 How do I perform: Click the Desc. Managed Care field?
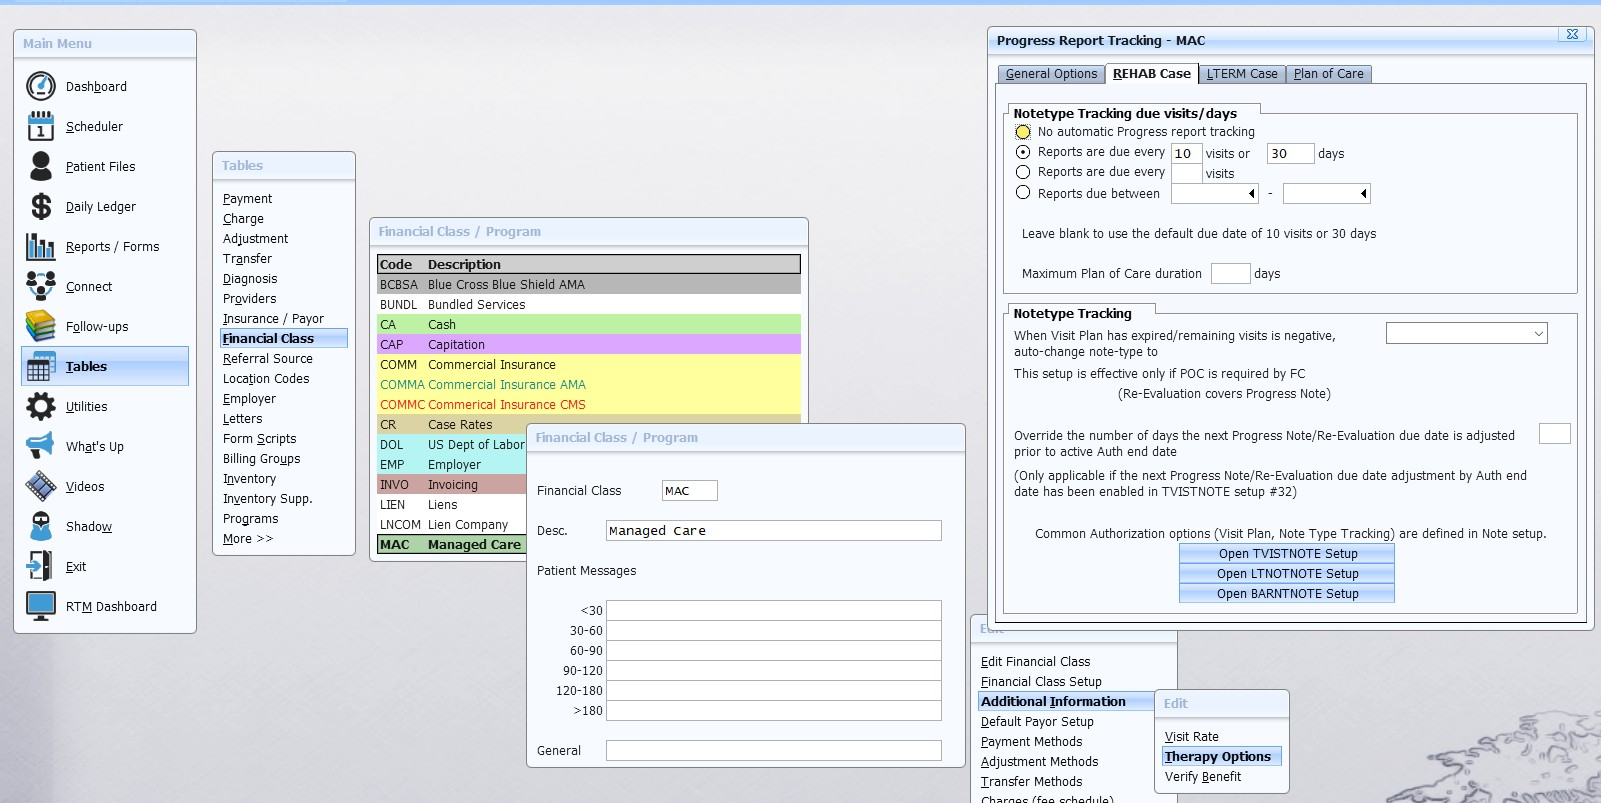tap(773, 530)
